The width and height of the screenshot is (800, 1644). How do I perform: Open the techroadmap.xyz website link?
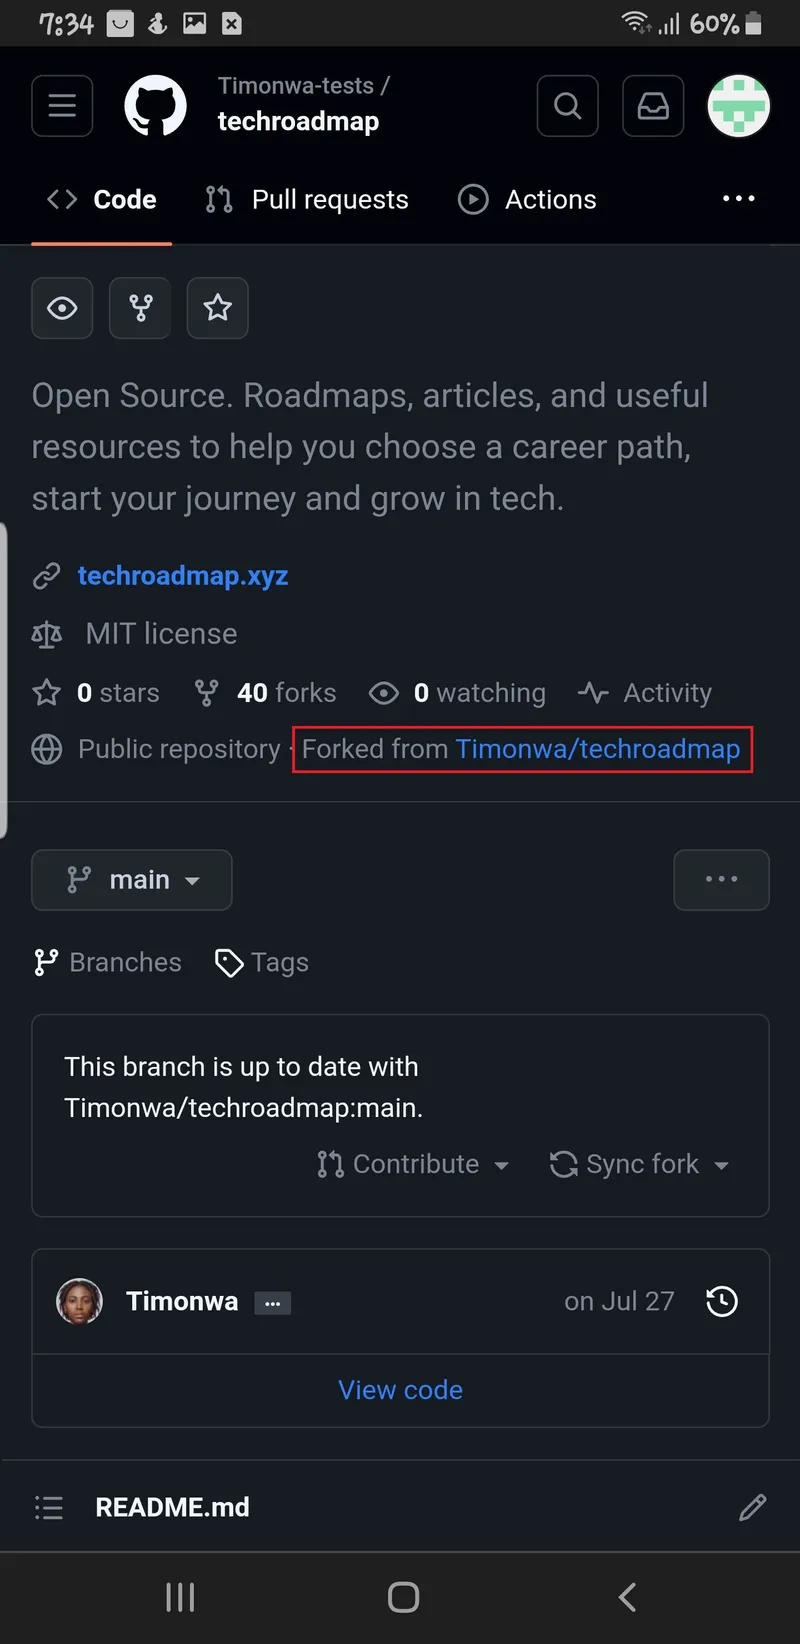tap(183, 576)
